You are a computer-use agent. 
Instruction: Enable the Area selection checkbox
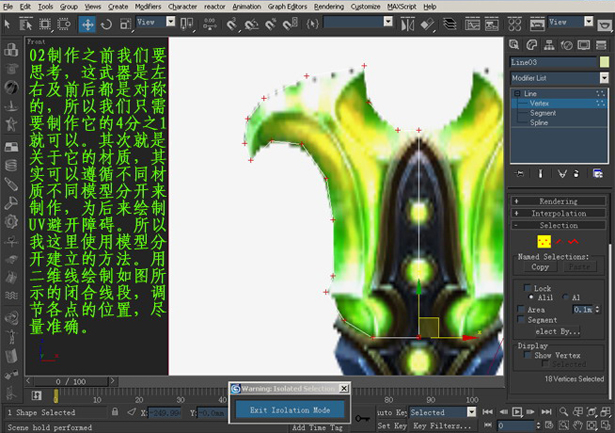tap(521, 309)
